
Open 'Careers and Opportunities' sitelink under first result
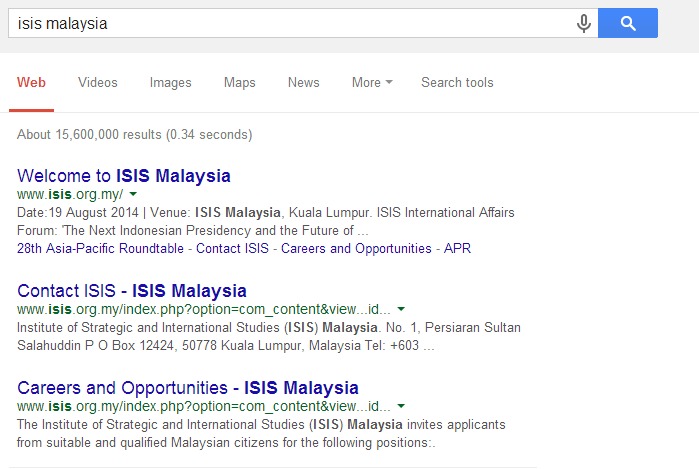point(356,248)
